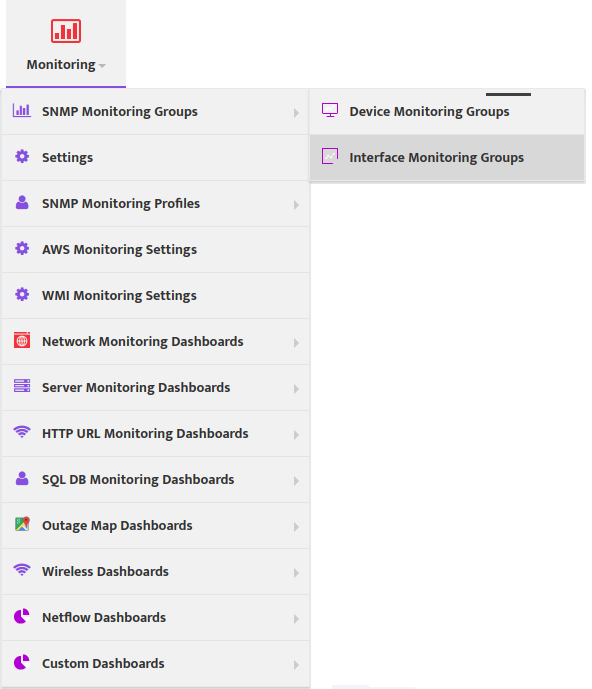
Task: Click the Wireless Dashboards wifi icon
Action: click(x=22, y=569)
